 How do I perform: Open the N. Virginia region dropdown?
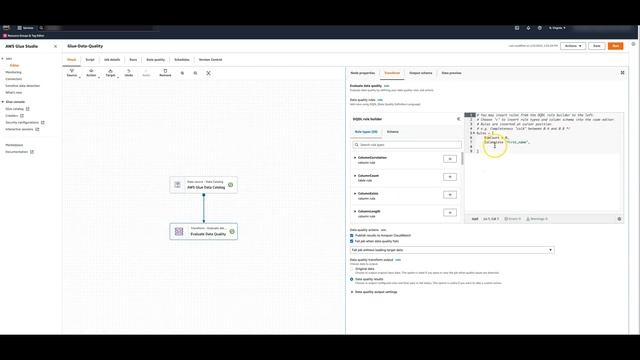point(557,28)
